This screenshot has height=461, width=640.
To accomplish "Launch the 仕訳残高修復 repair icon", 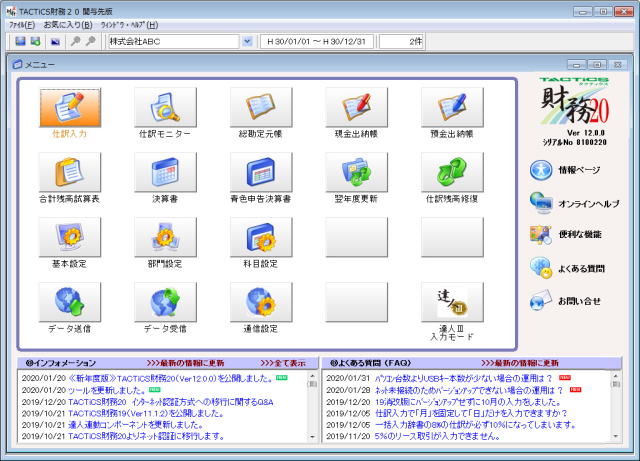I will click(x=452, y=172).
